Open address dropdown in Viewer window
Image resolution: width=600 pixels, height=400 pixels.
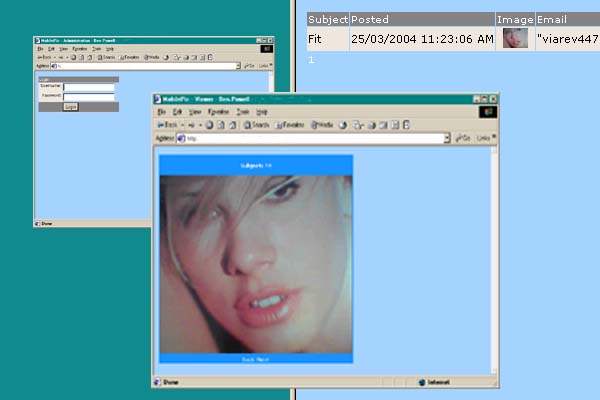[447, 138]
